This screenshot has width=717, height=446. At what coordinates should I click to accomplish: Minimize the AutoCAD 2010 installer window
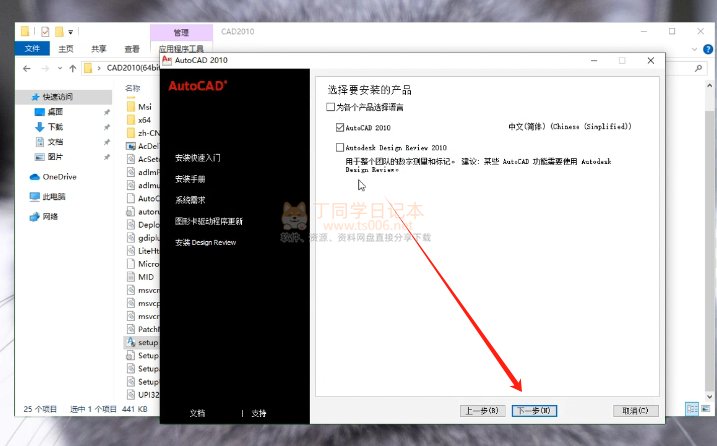point(594,60)
